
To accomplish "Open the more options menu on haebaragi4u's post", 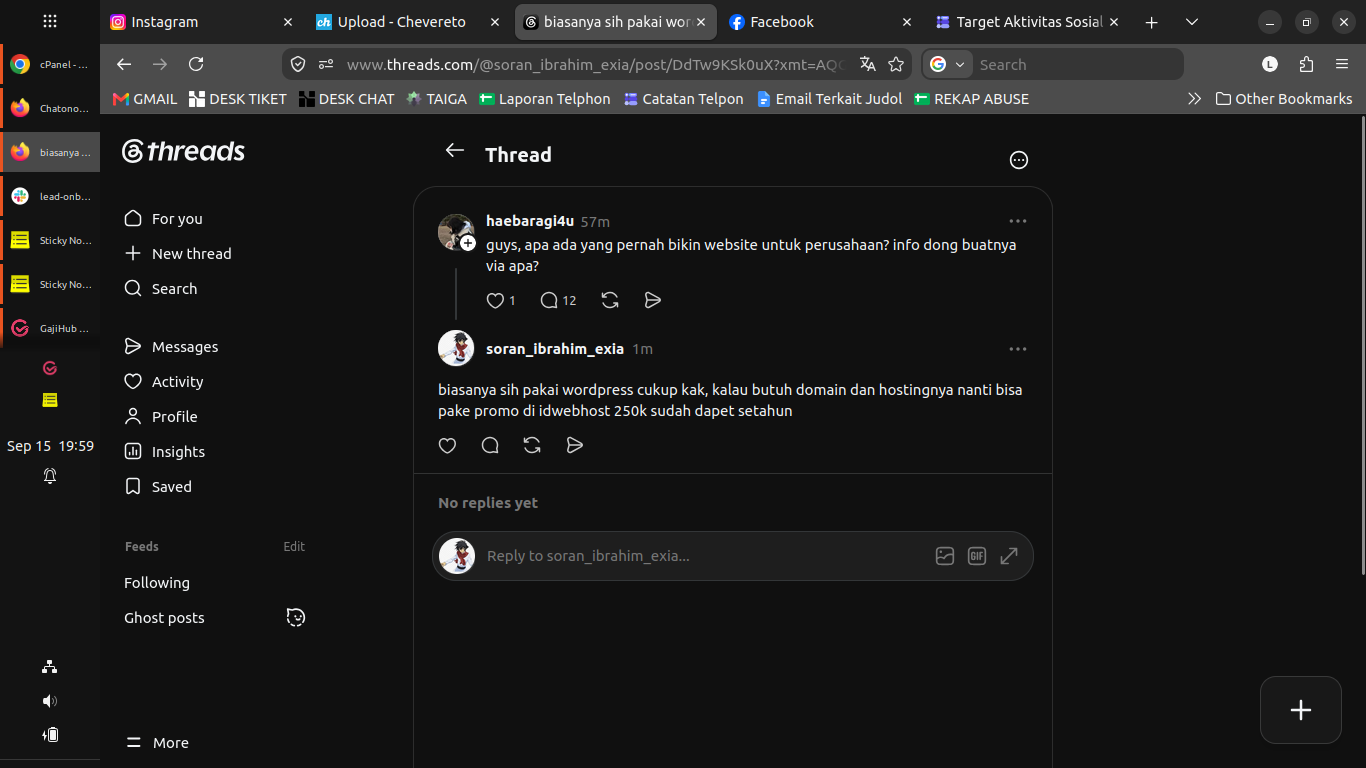I will point(1018,221).
